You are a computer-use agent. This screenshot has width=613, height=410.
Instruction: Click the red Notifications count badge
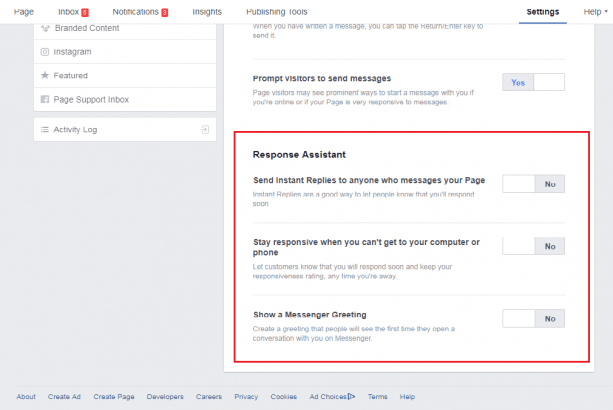pos(164,12)
